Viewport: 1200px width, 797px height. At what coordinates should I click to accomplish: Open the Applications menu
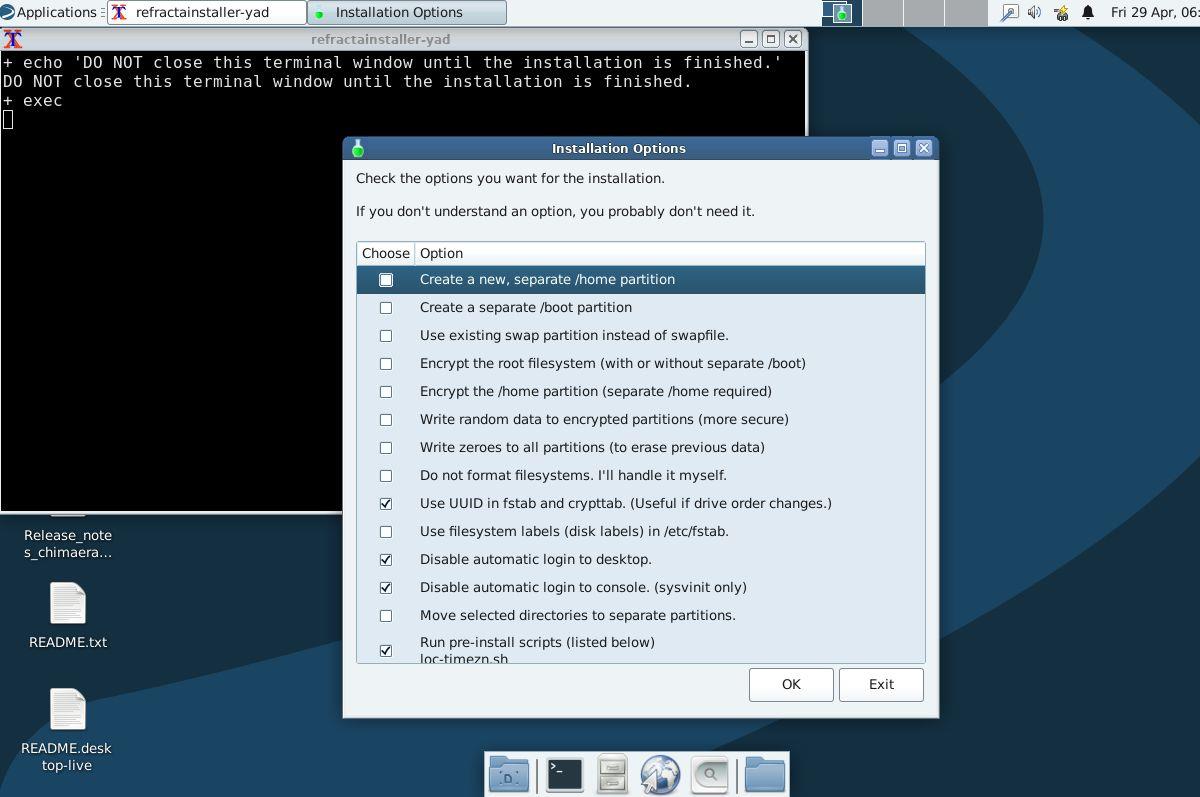tap(47, 12)
